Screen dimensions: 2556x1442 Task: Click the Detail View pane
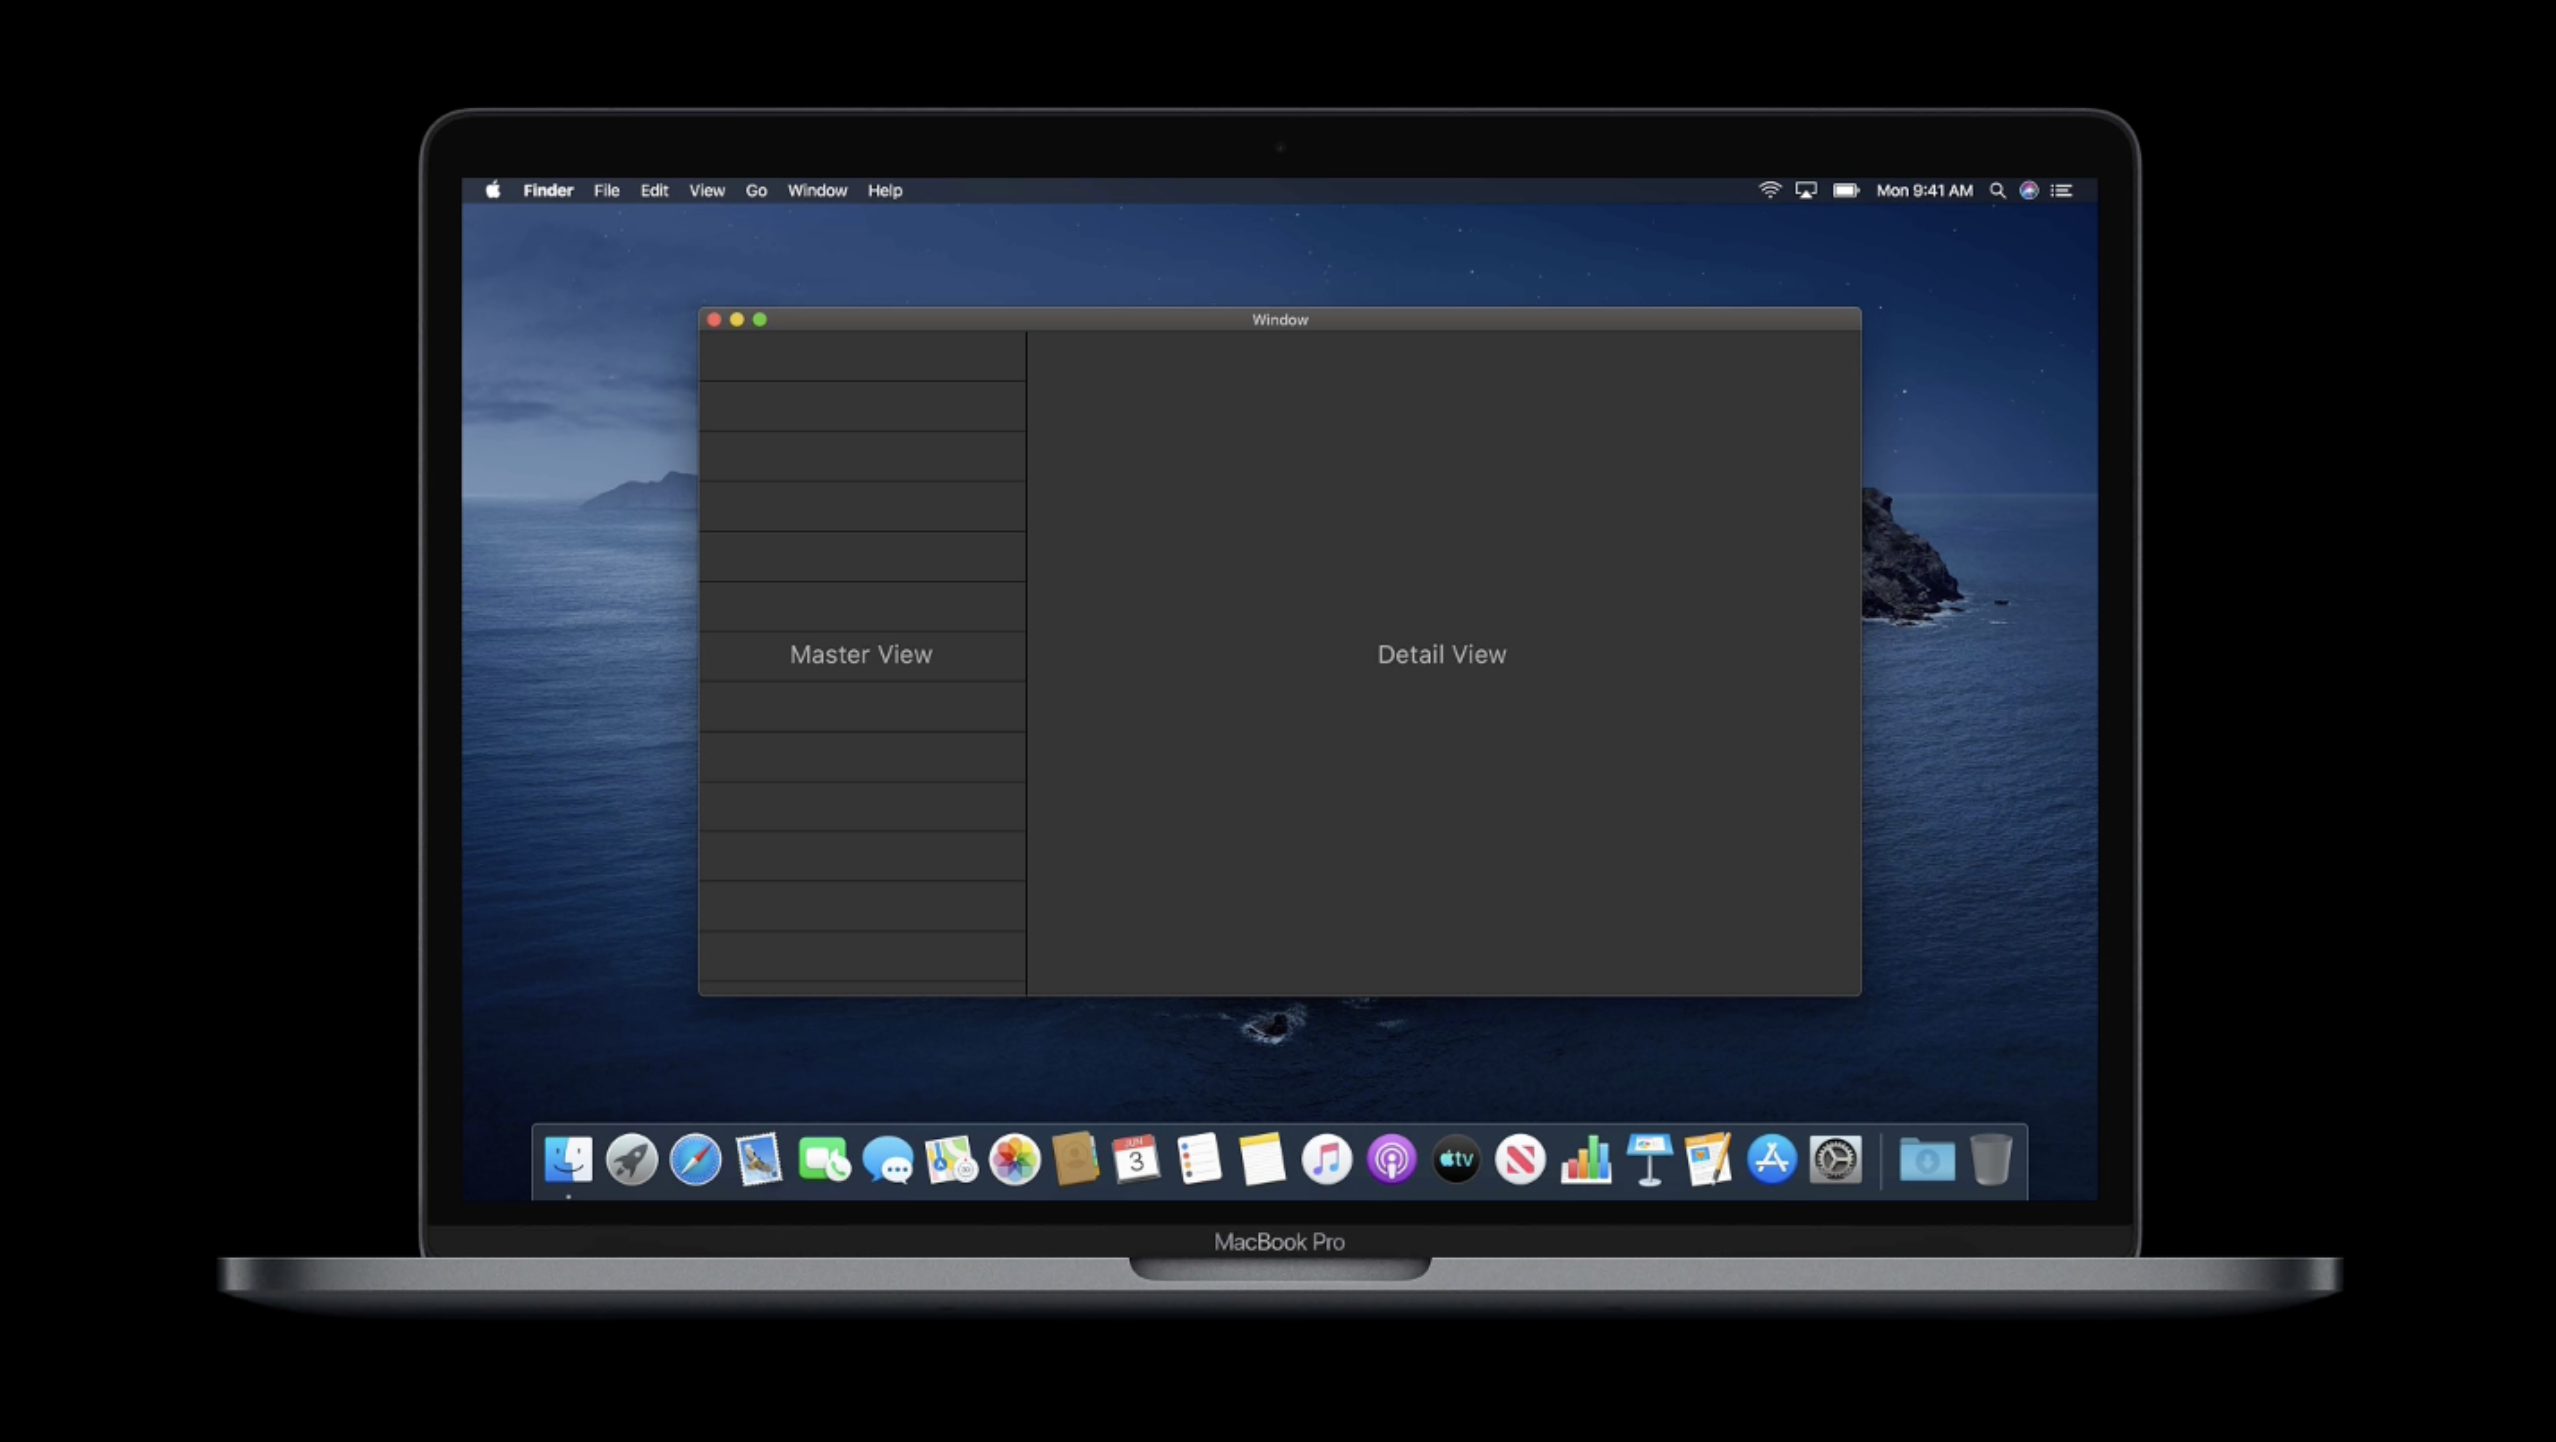pyautogui.click(x=1441, y=655)
